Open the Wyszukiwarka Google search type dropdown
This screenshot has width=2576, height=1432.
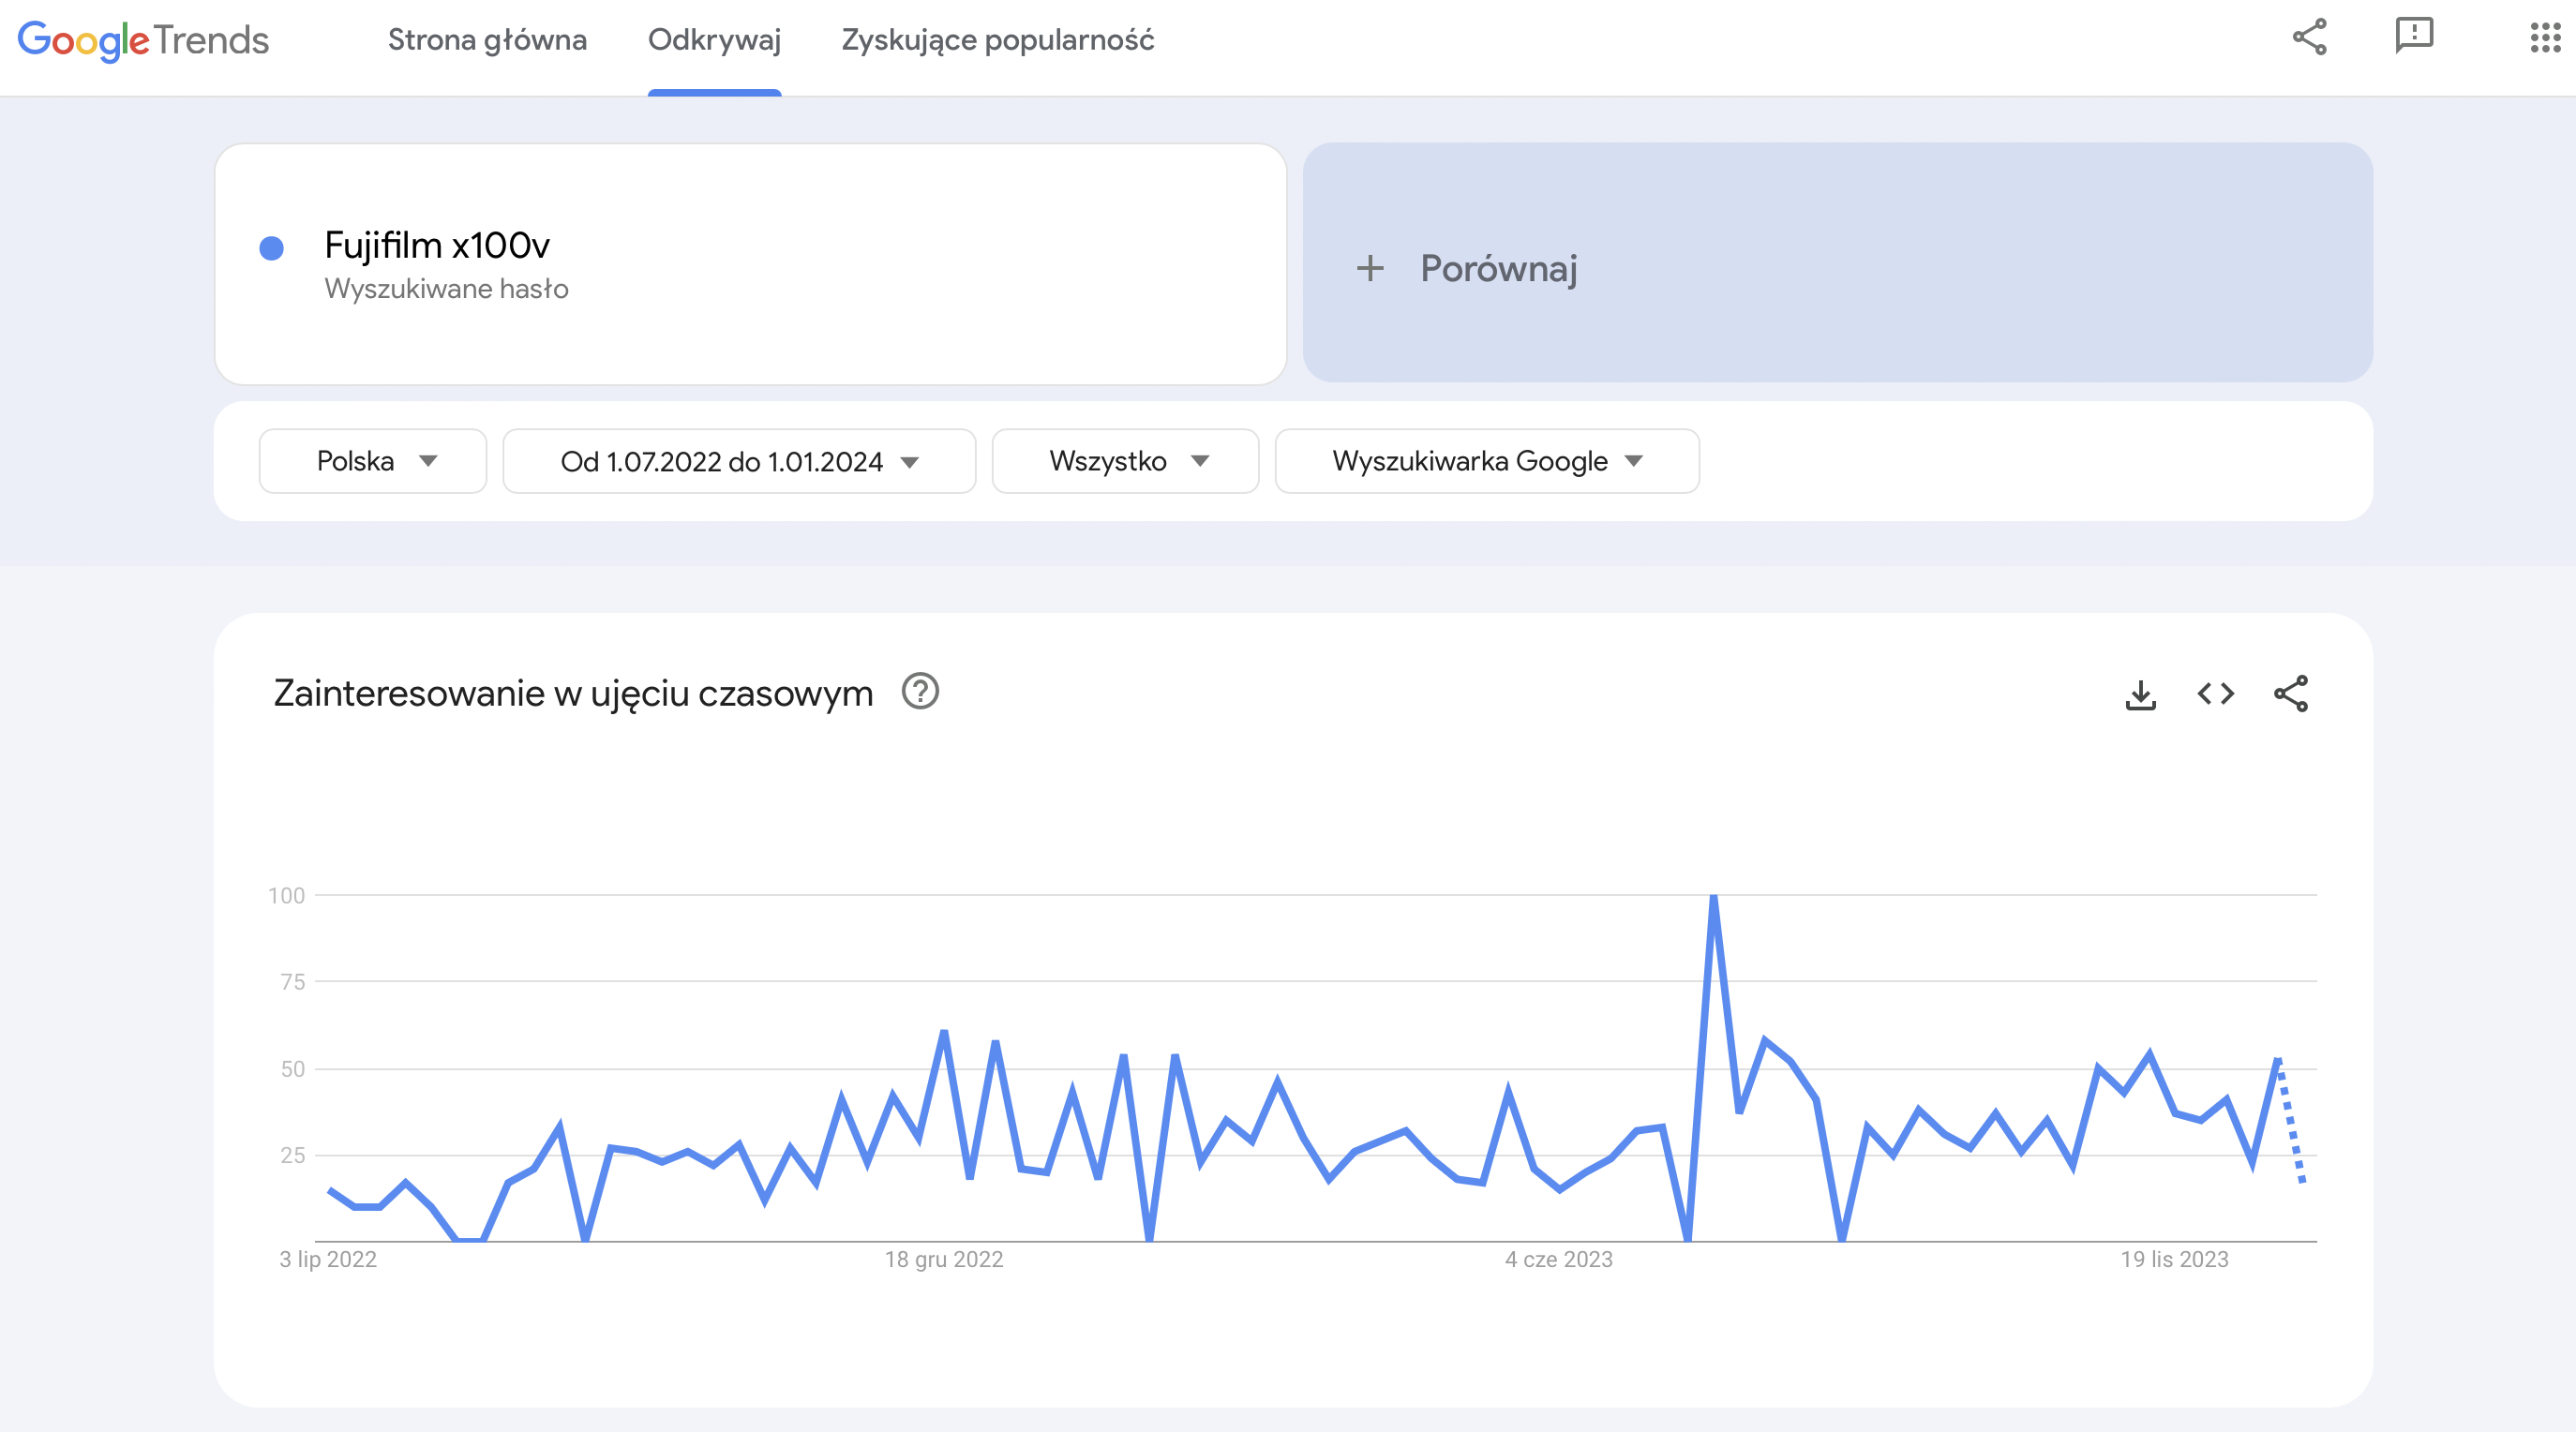point(1487,461)
